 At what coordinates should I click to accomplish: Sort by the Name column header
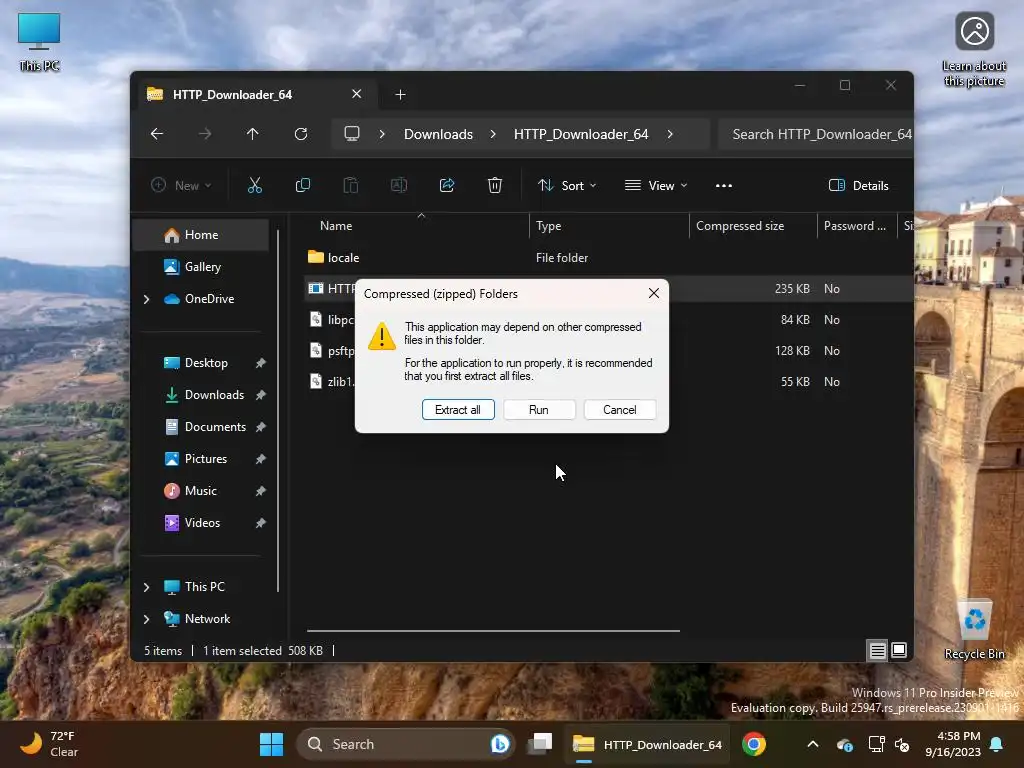[x=418, y=226]
